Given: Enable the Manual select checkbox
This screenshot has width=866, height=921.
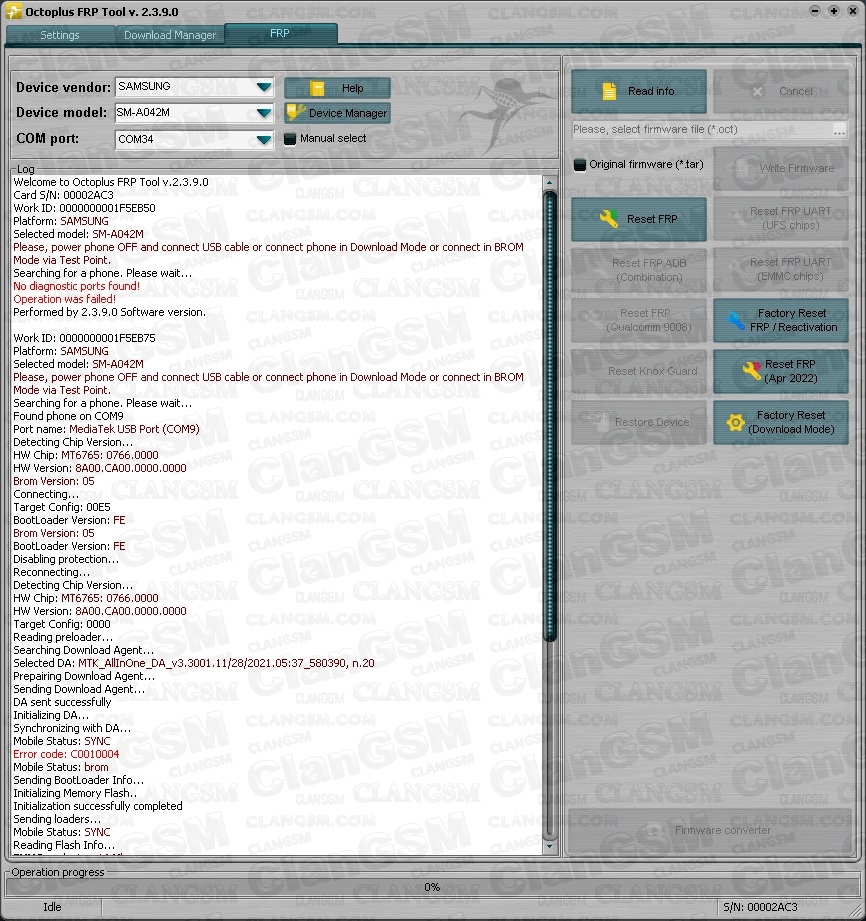Looking at the screenshot, I should (291, 139).
